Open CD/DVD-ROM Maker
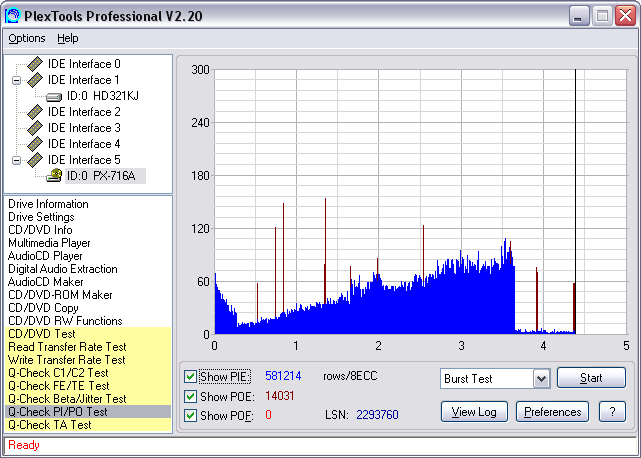Image resolution: width=641 pixels, height=458 pixels. click(x=60, y=295)
